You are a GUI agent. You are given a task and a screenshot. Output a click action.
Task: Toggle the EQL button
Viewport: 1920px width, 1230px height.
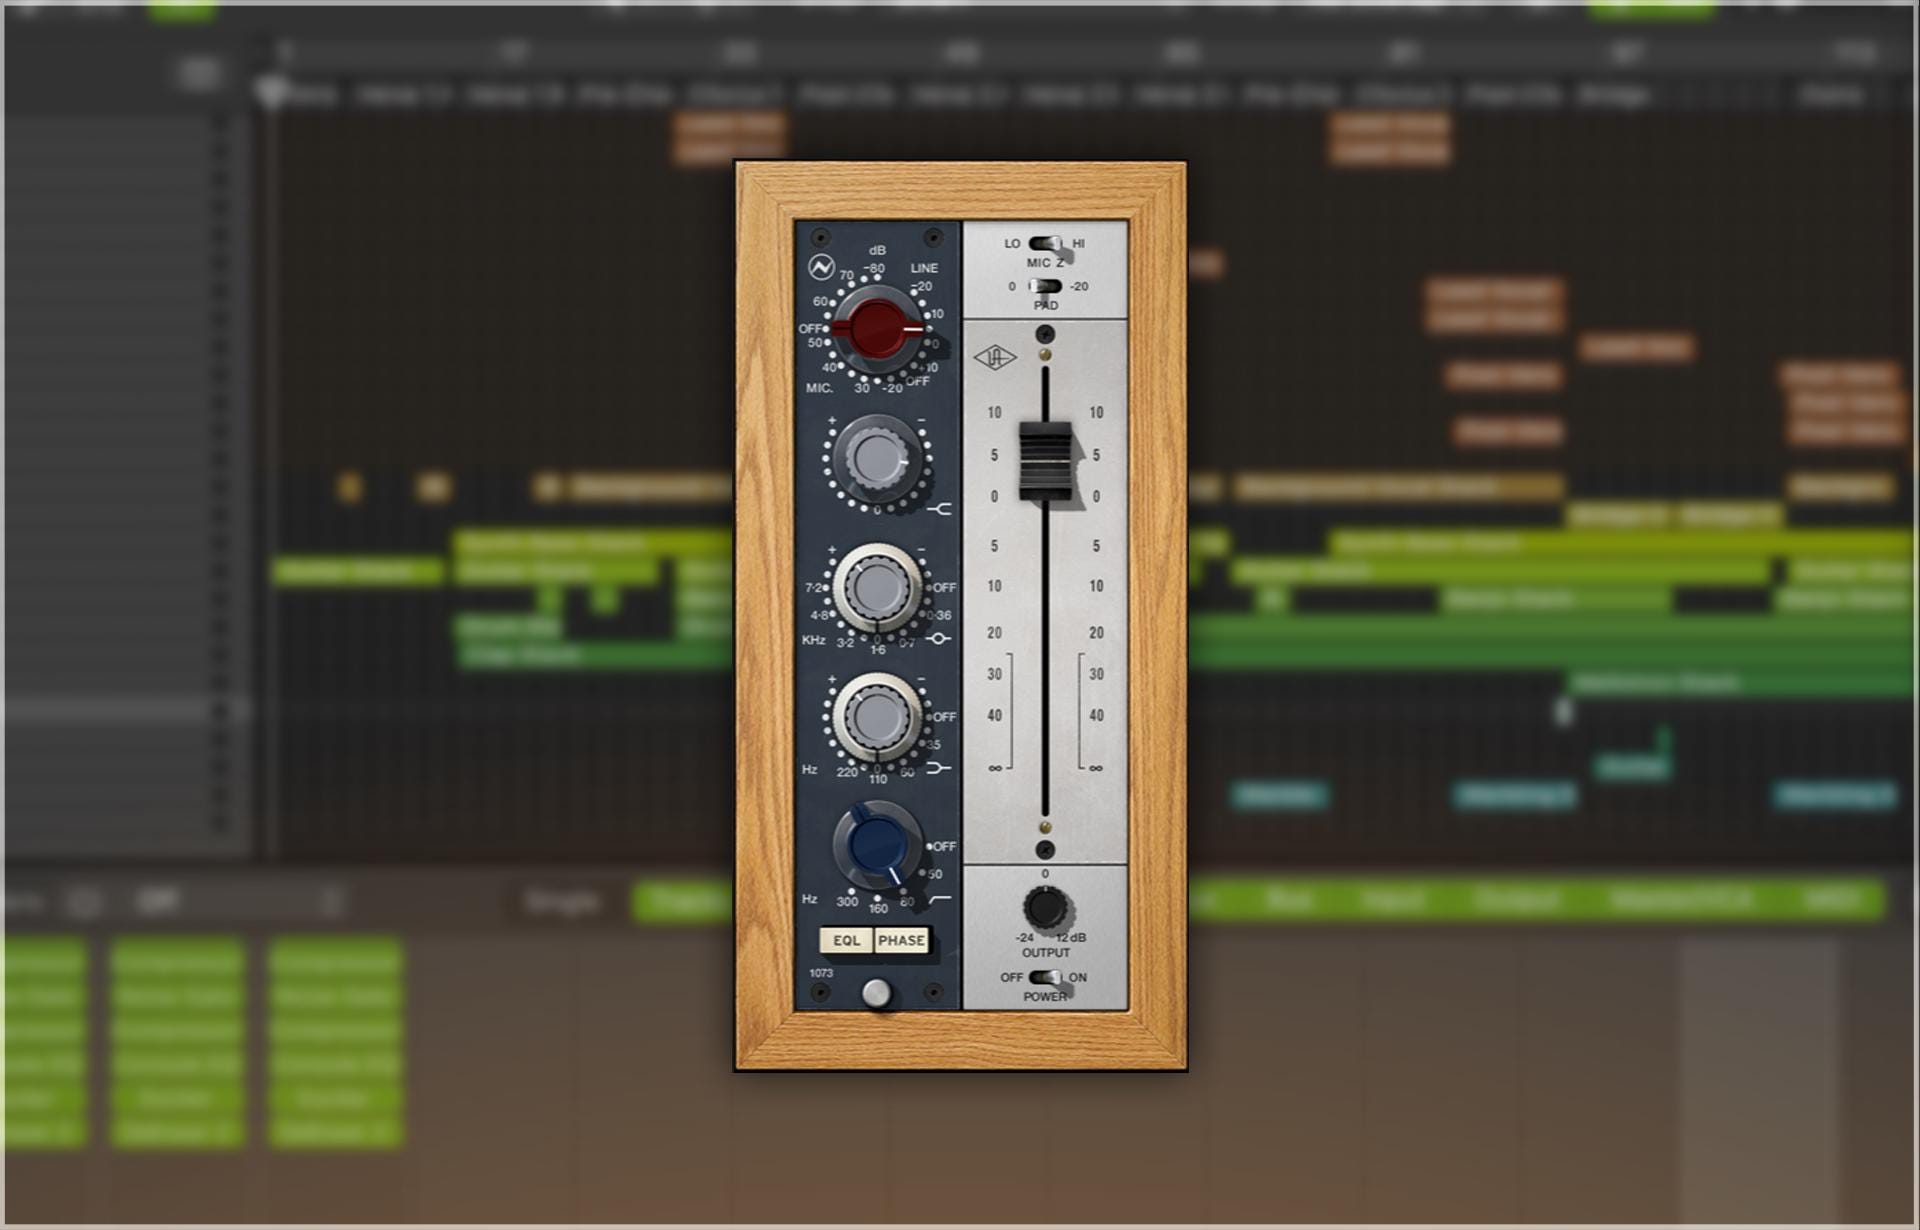(846, 940)
